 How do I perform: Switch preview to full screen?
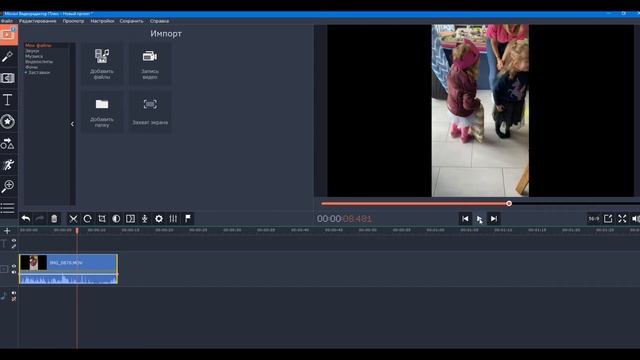point(622,219)
